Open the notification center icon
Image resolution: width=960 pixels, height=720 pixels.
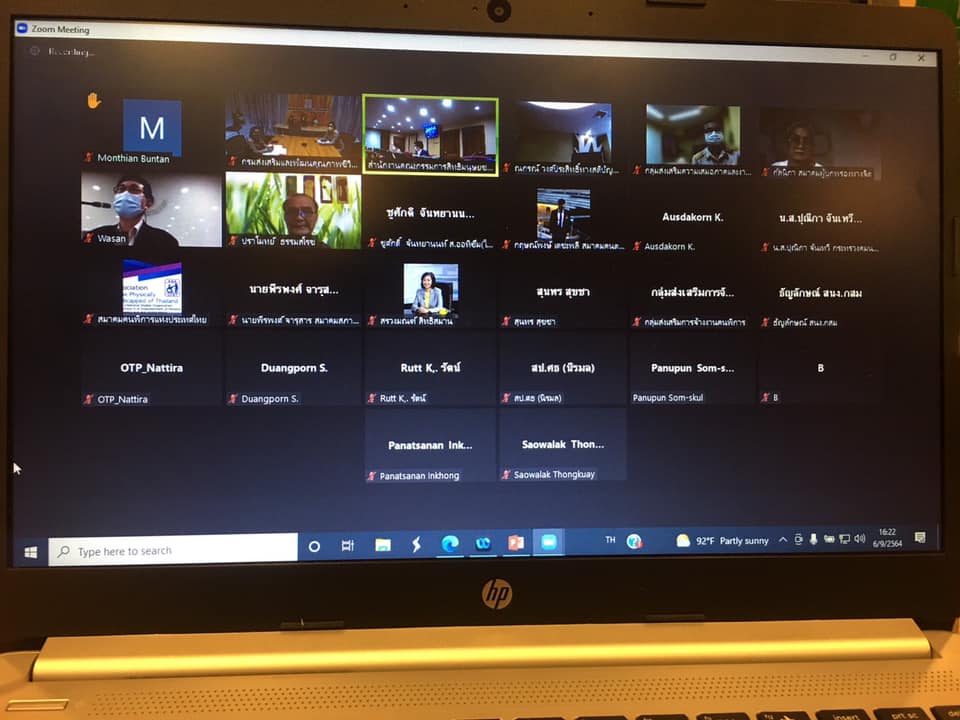coord(920,537)
